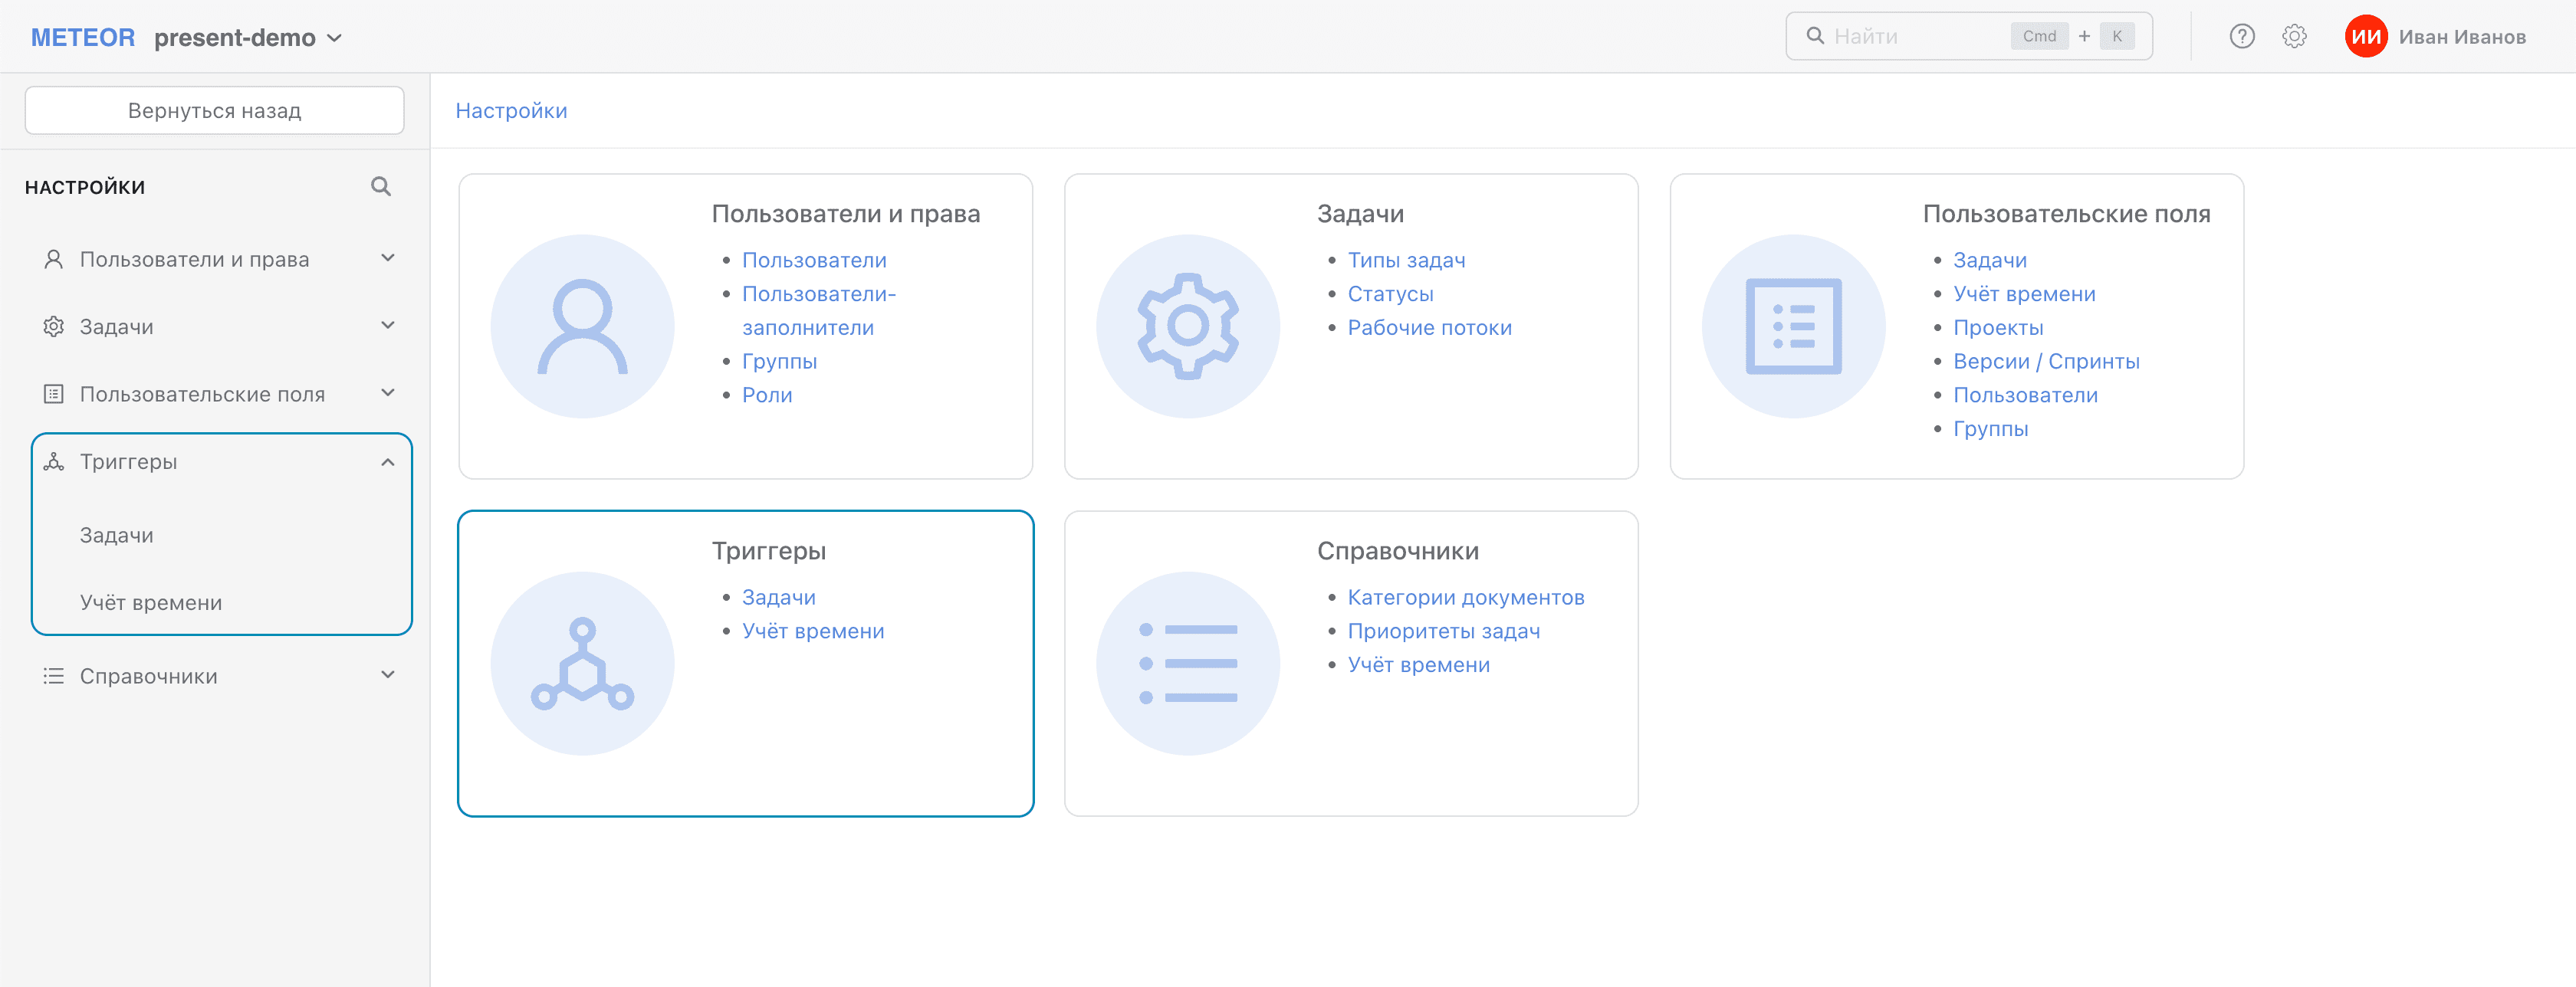This screenshot has height=987, width=2576.
Task: Open settings via the header gear icon
Action: pos(2294,37)
